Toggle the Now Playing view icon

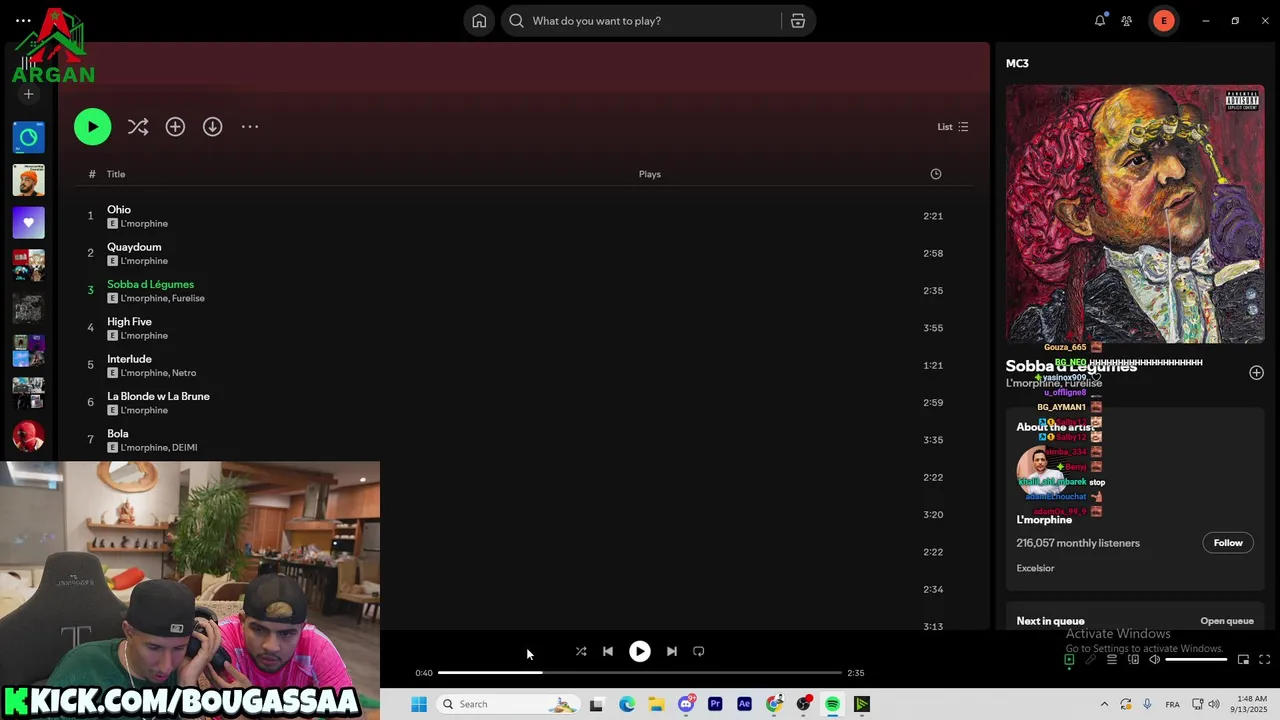coord(1069,660)
